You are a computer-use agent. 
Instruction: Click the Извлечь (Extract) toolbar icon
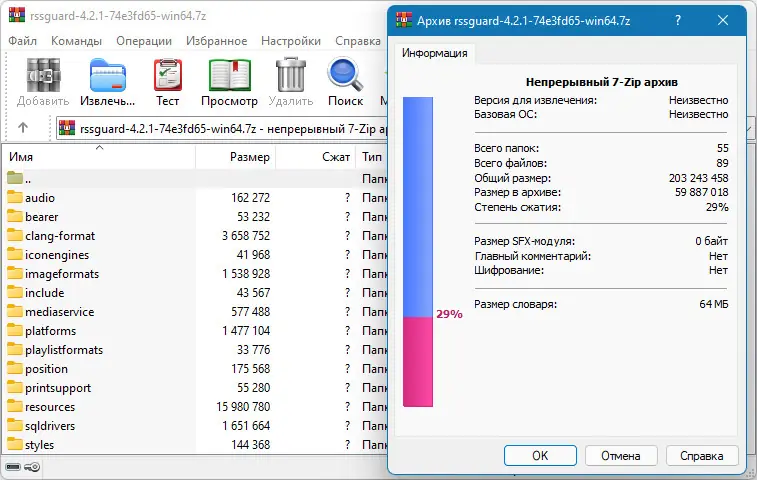pos(108,75)
